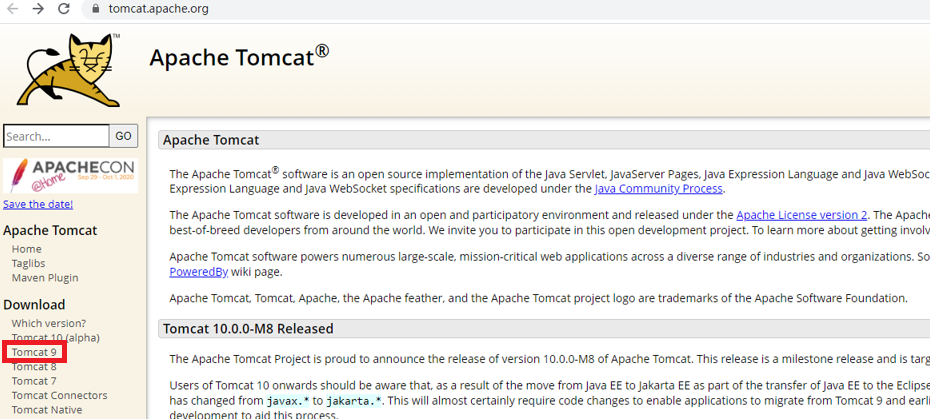Viewport: 930px width, 419px height.
Task: Open the Maven Plugin link
Action: pos(45,278)
